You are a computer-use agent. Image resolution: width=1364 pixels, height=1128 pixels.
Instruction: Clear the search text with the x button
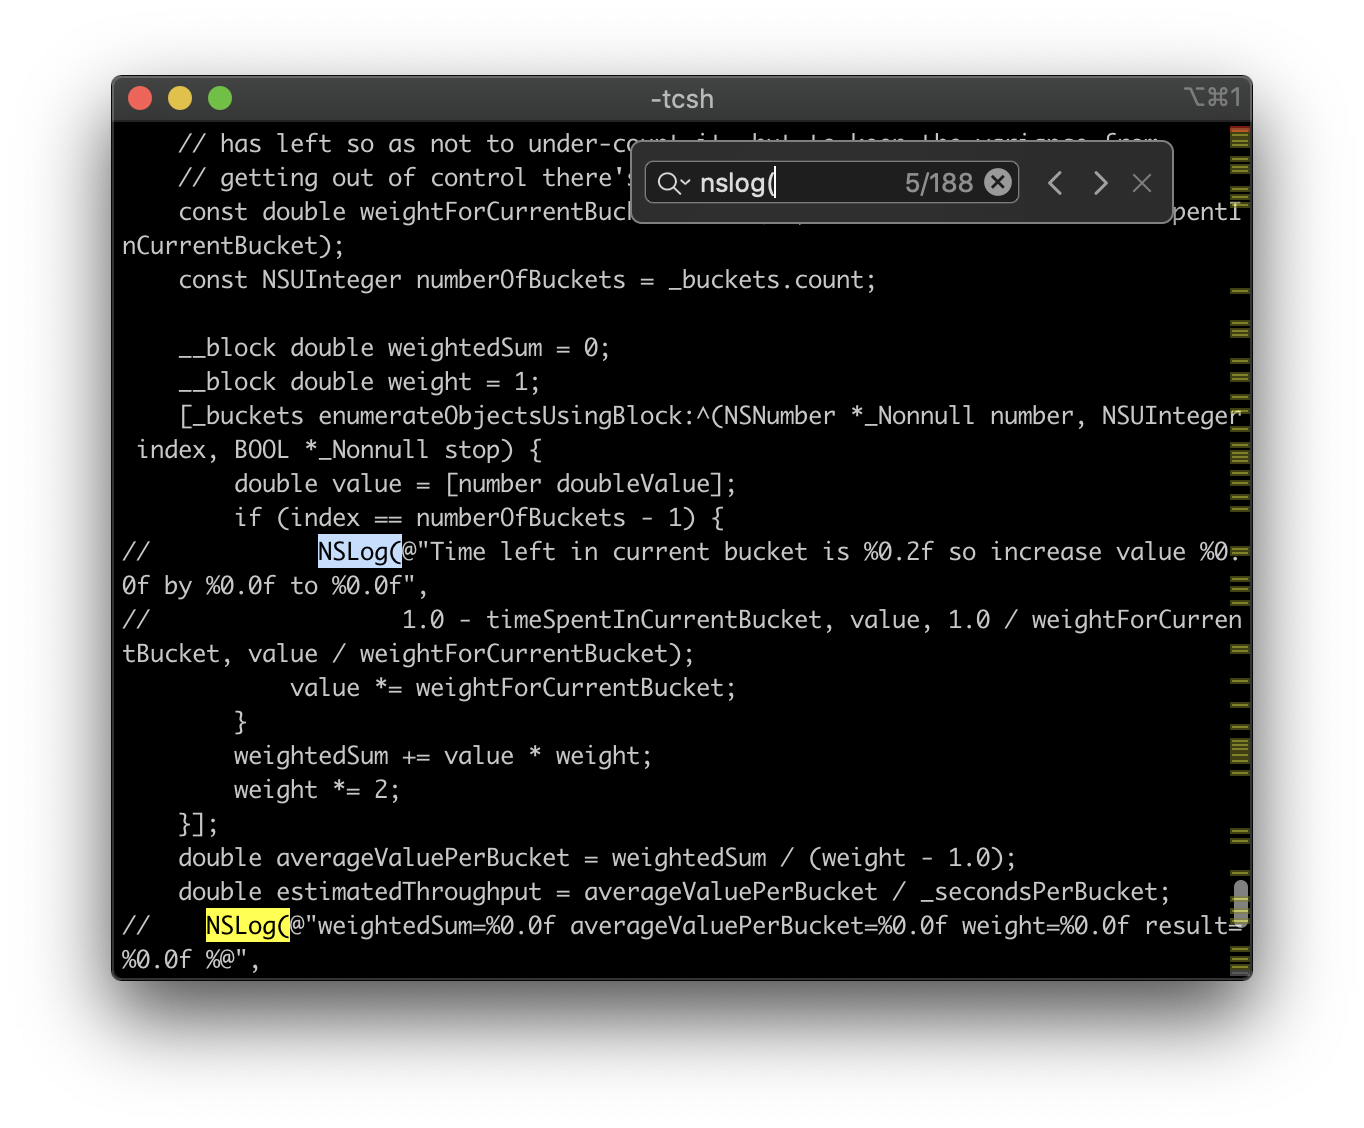click(998, 182)
